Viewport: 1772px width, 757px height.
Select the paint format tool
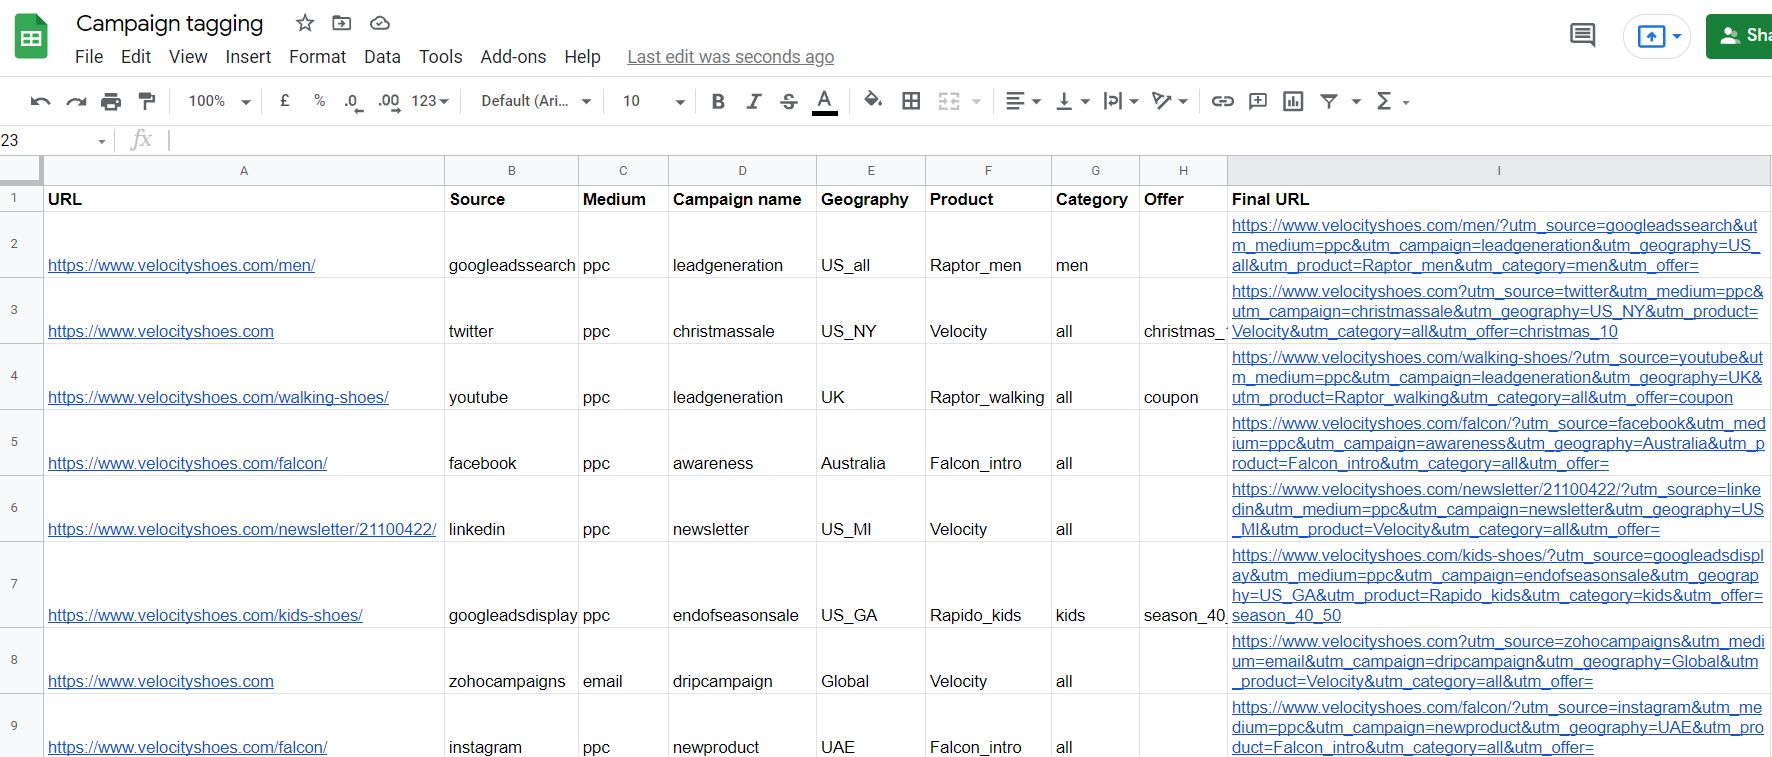pos(147,101)
